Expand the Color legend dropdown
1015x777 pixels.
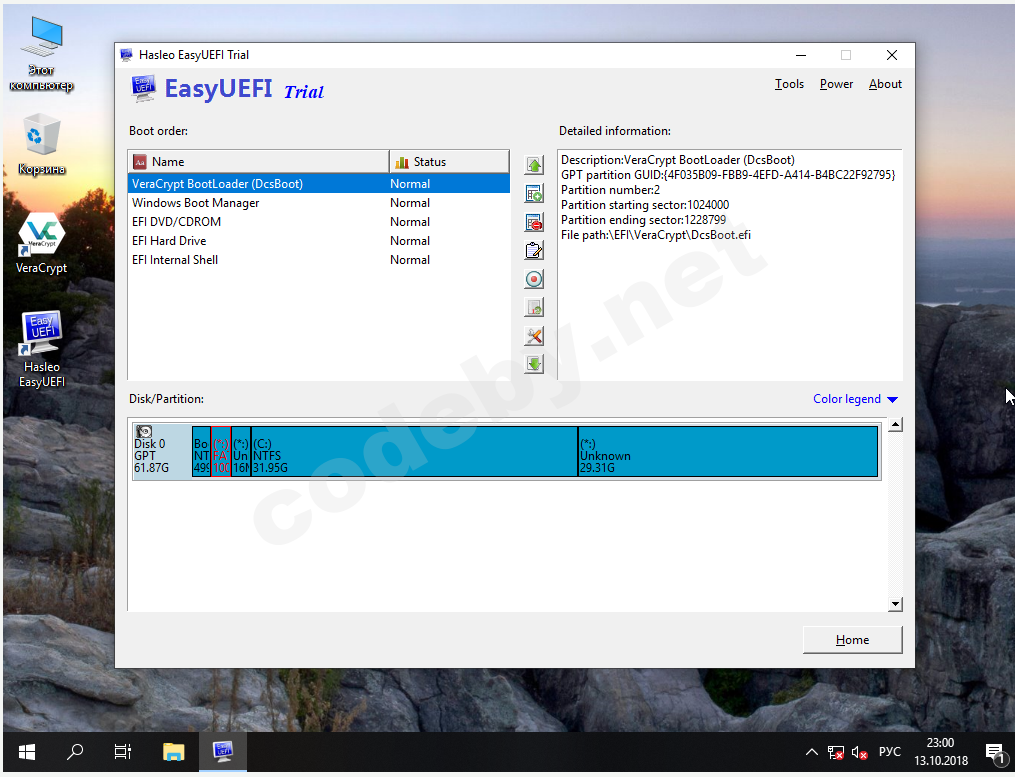tap(855, 399)
